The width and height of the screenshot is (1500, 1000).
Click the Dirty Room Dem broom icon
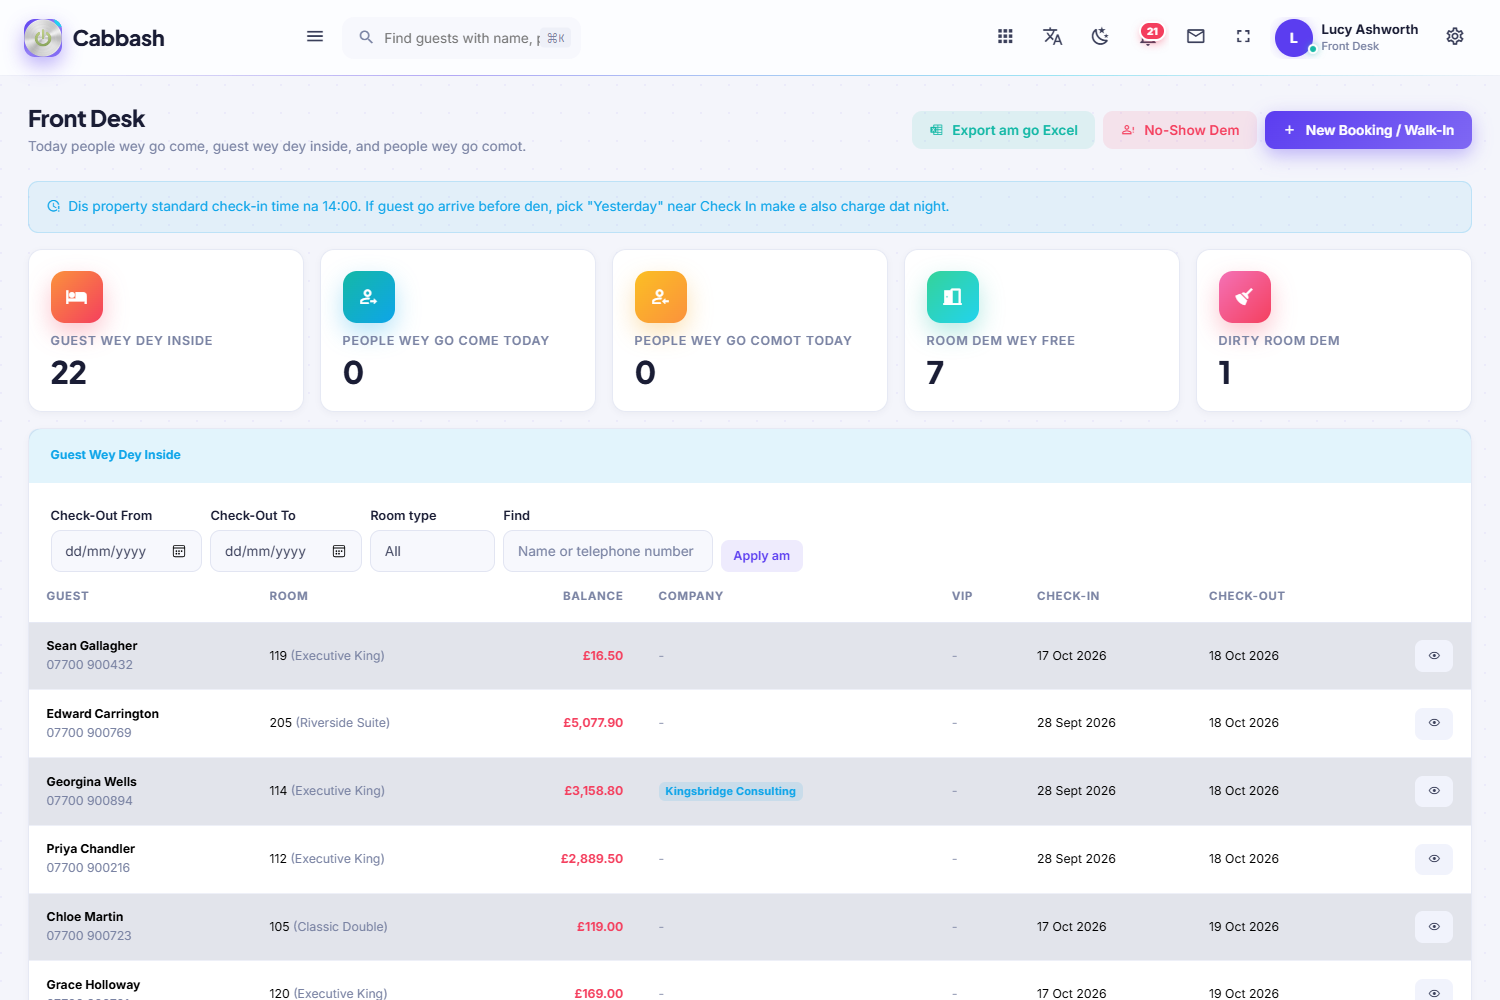[x=1245, y=297]
